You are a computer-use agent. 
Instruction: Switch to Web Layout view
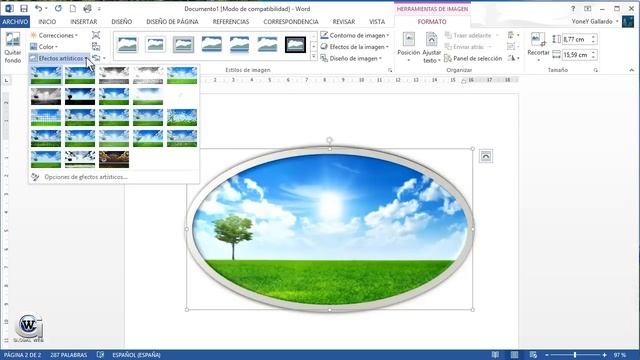tap(533, 355)
